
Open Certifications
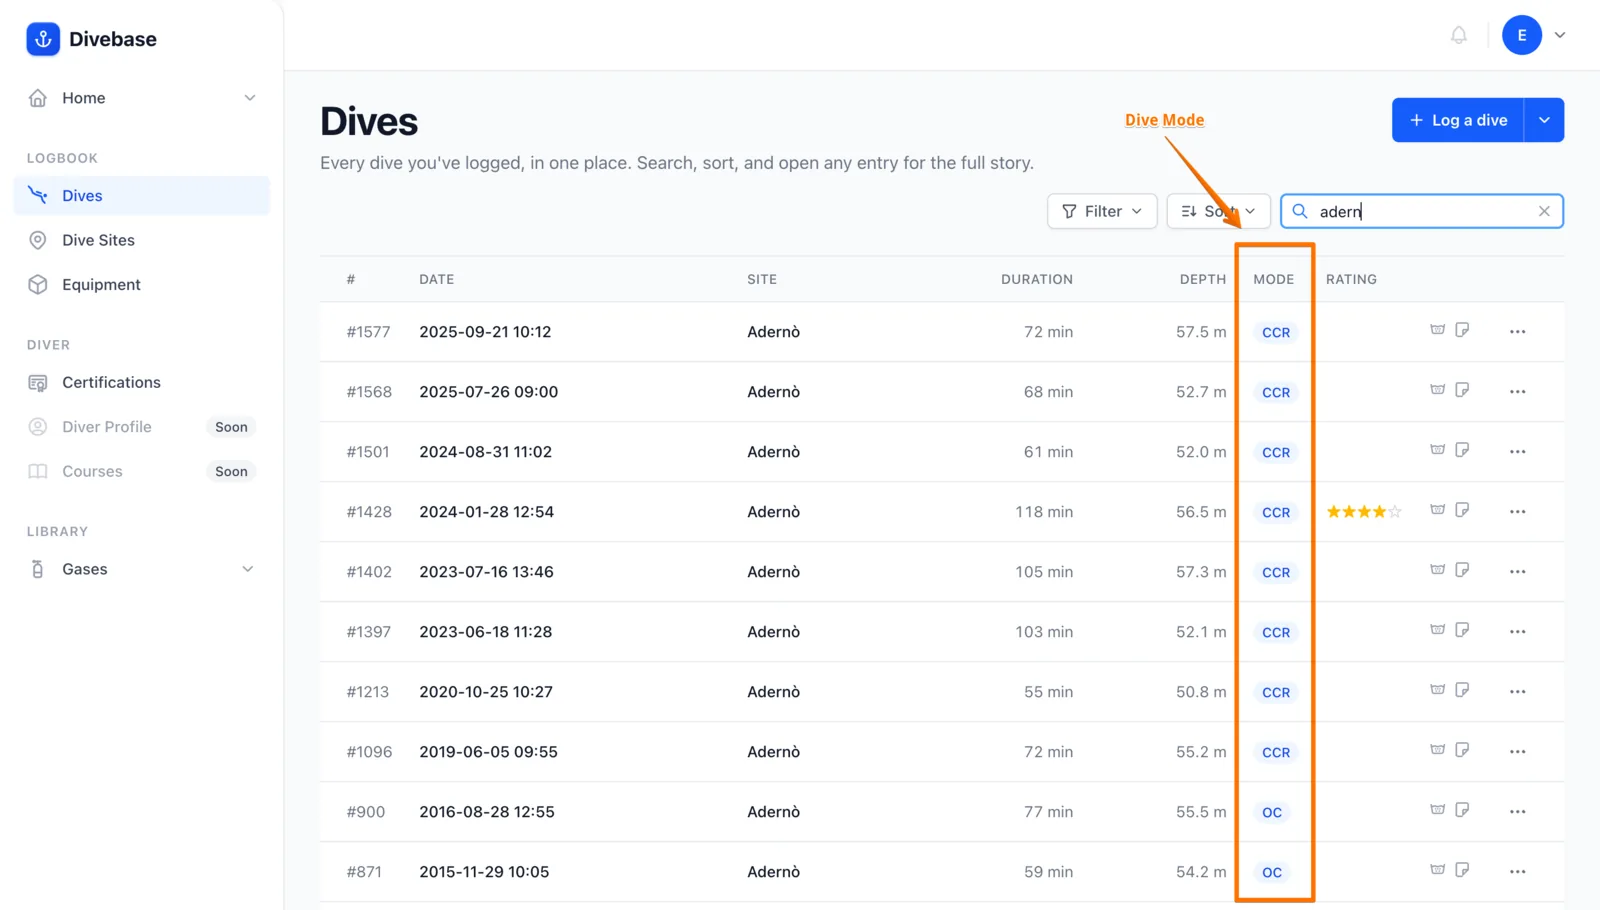(141, 382)
